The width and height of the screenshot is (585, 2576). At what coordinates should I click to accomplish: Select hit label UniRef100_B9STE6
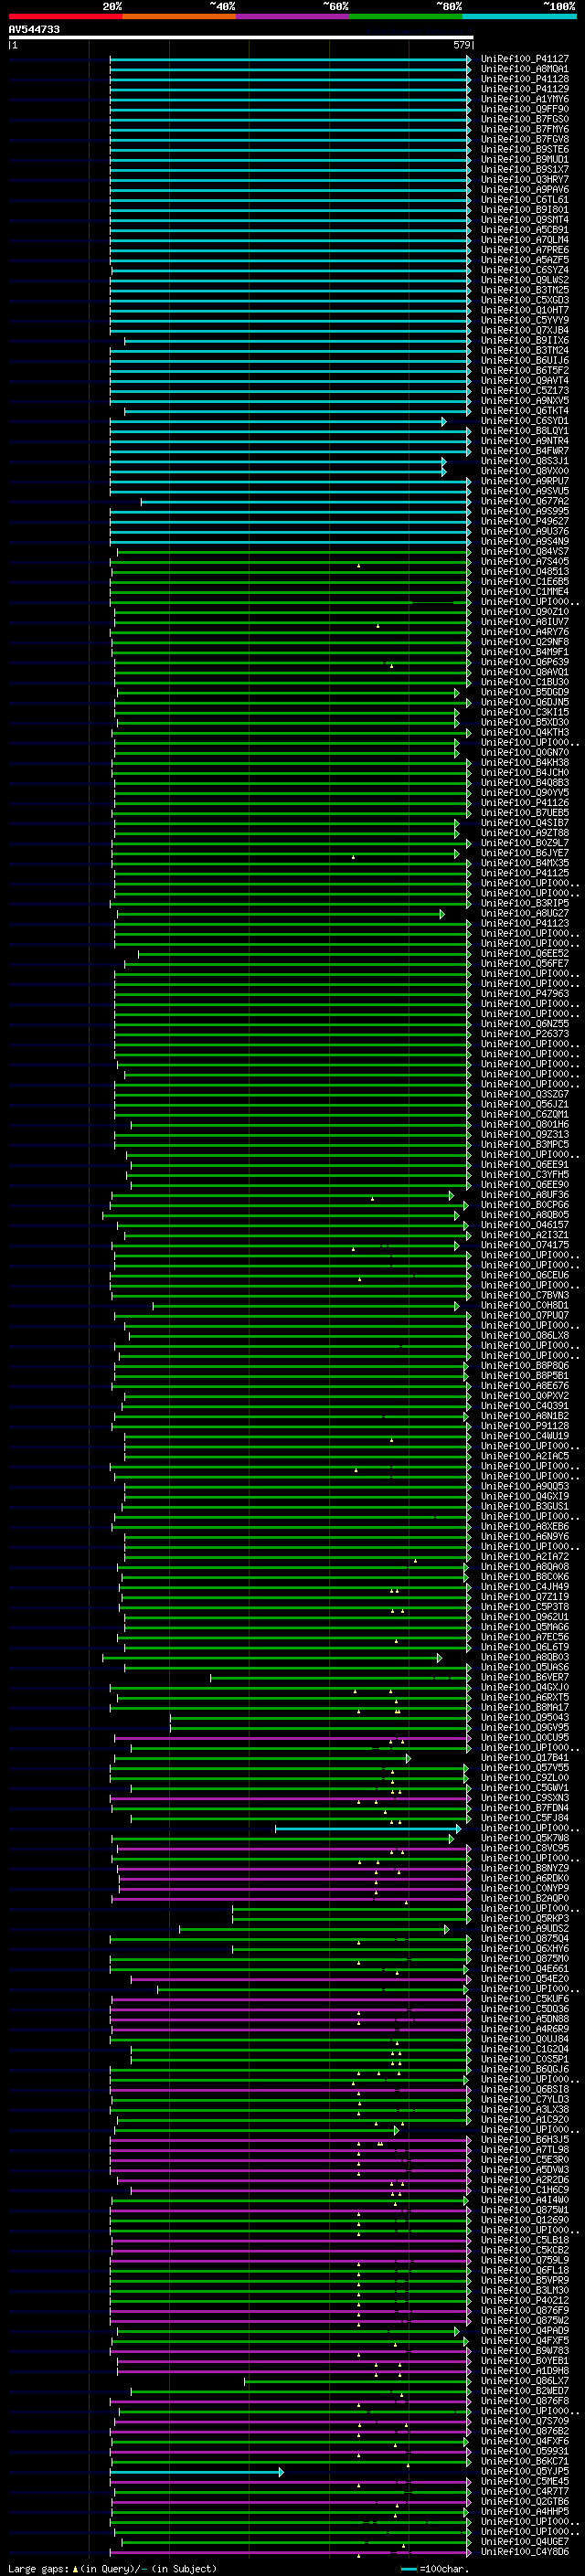(x=525, y=149)
